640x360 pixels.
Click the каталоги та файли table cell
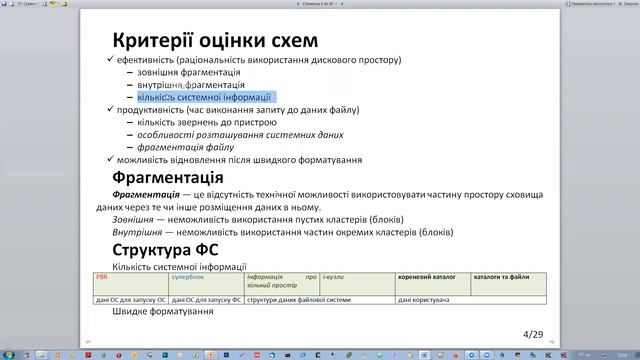508,284
